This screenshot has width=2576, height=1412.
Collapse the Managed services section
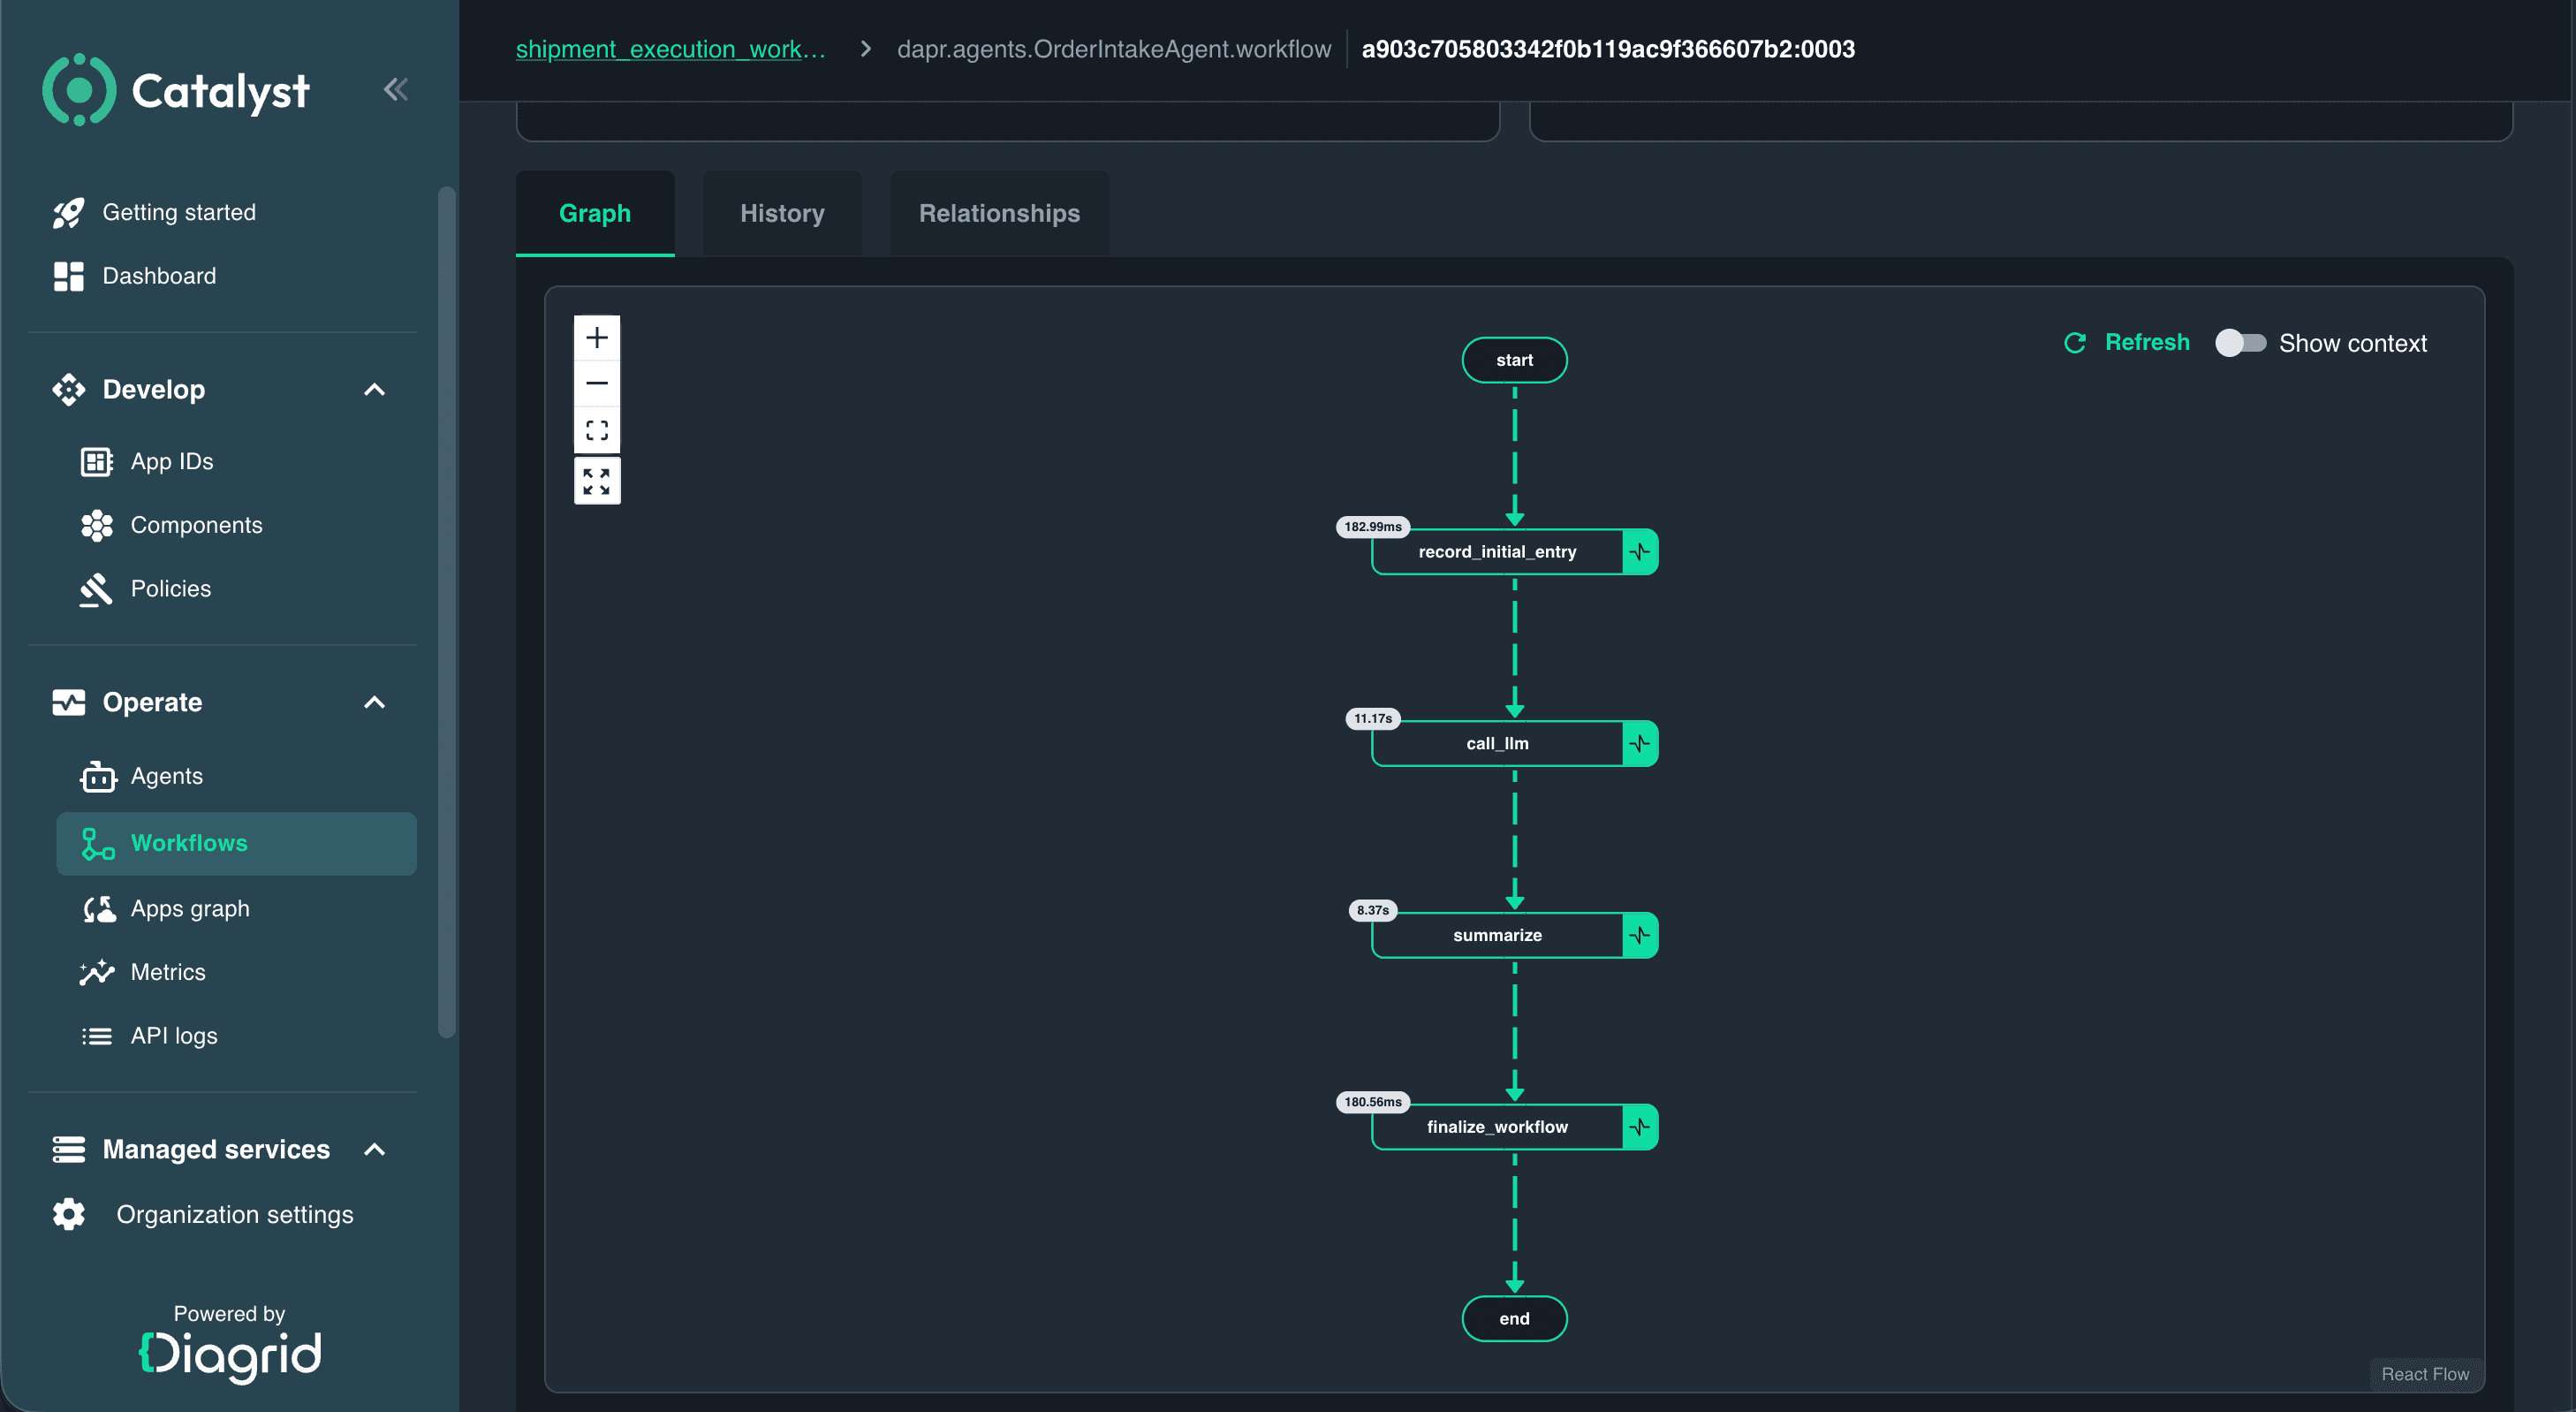(x=374, y=1150)
